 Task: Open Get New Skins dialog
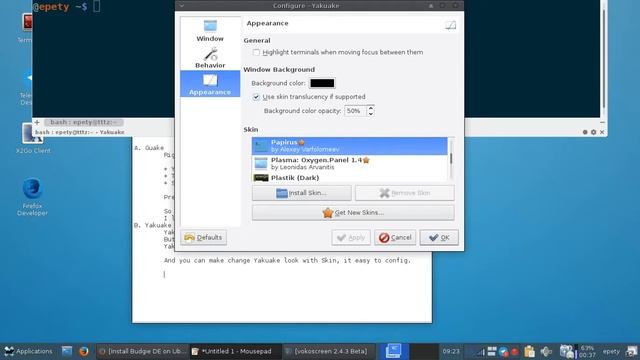pos(353,213)
